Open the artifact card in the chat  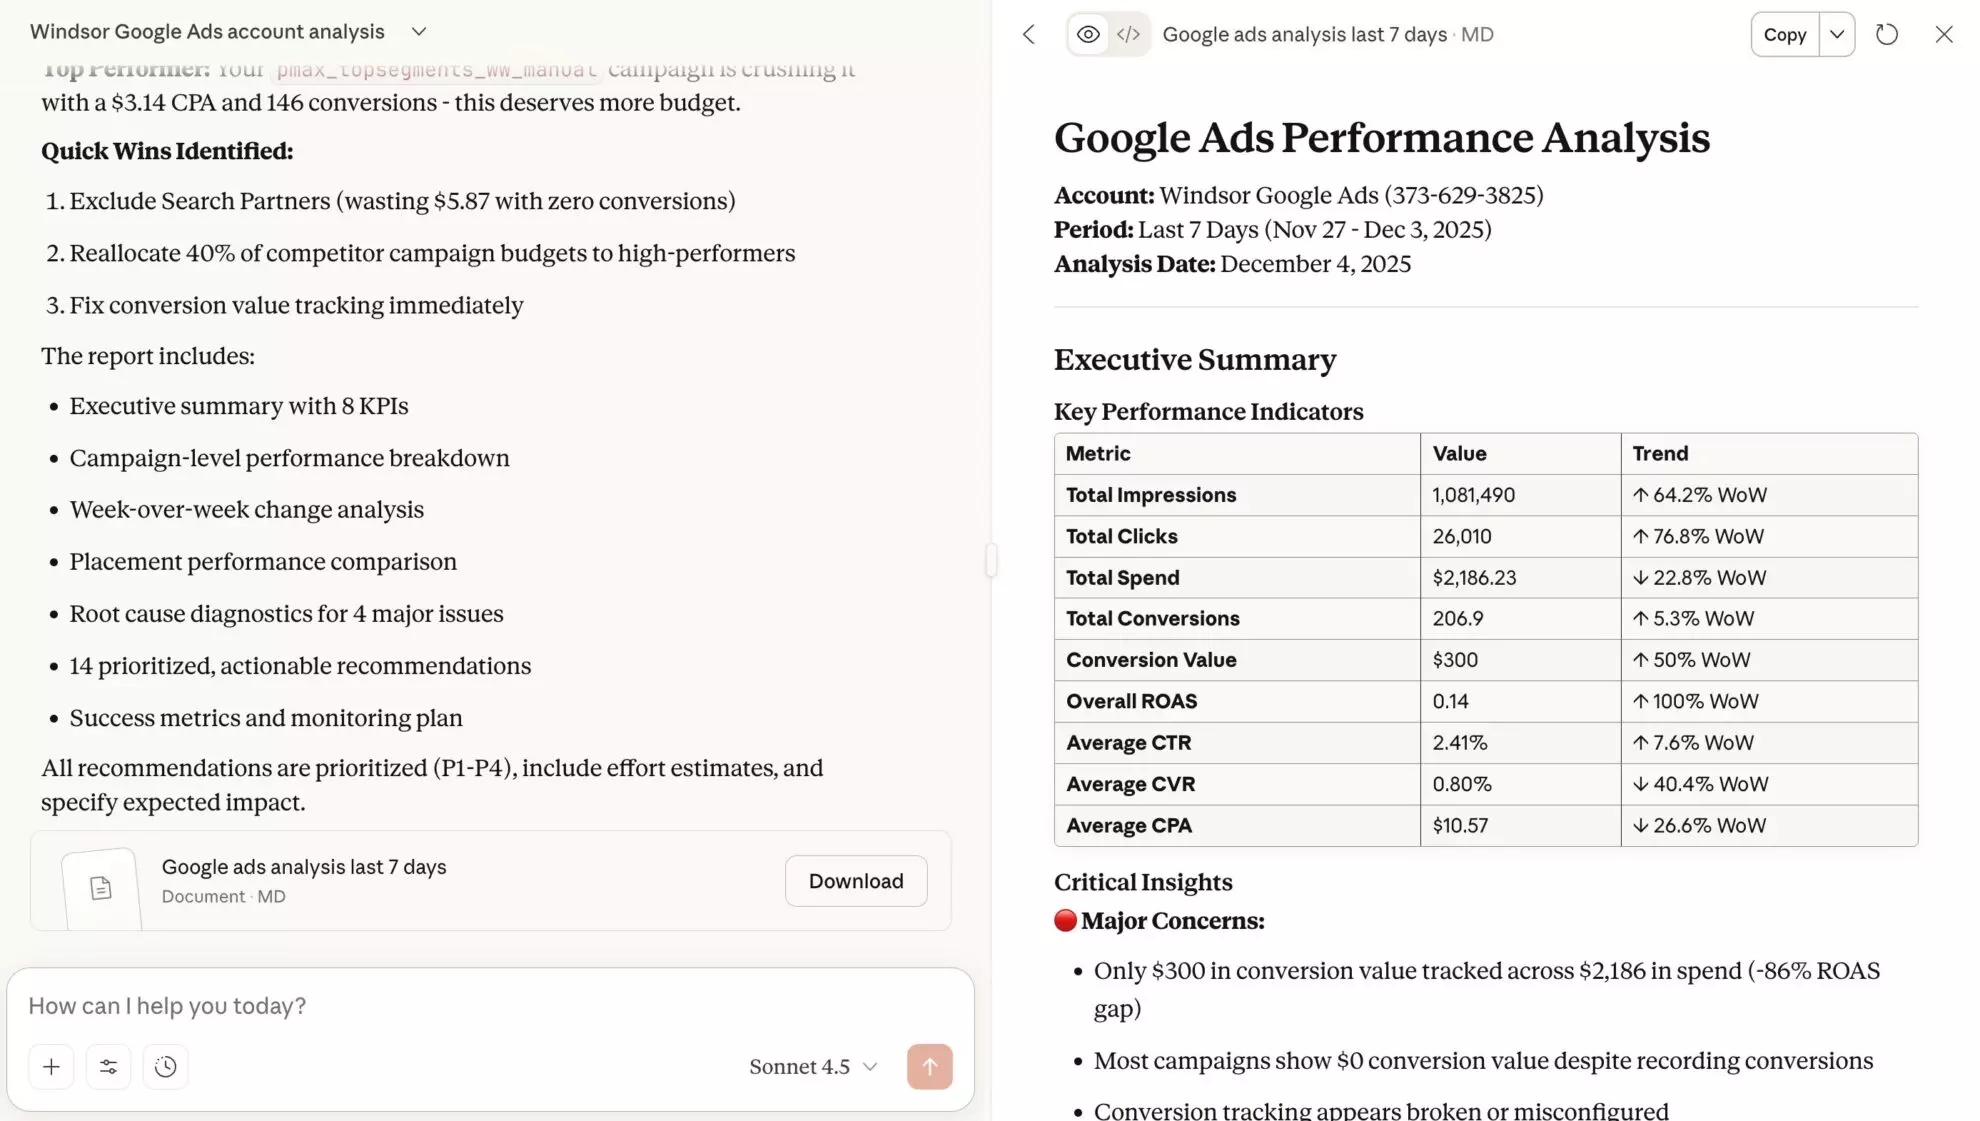[400, 881]
